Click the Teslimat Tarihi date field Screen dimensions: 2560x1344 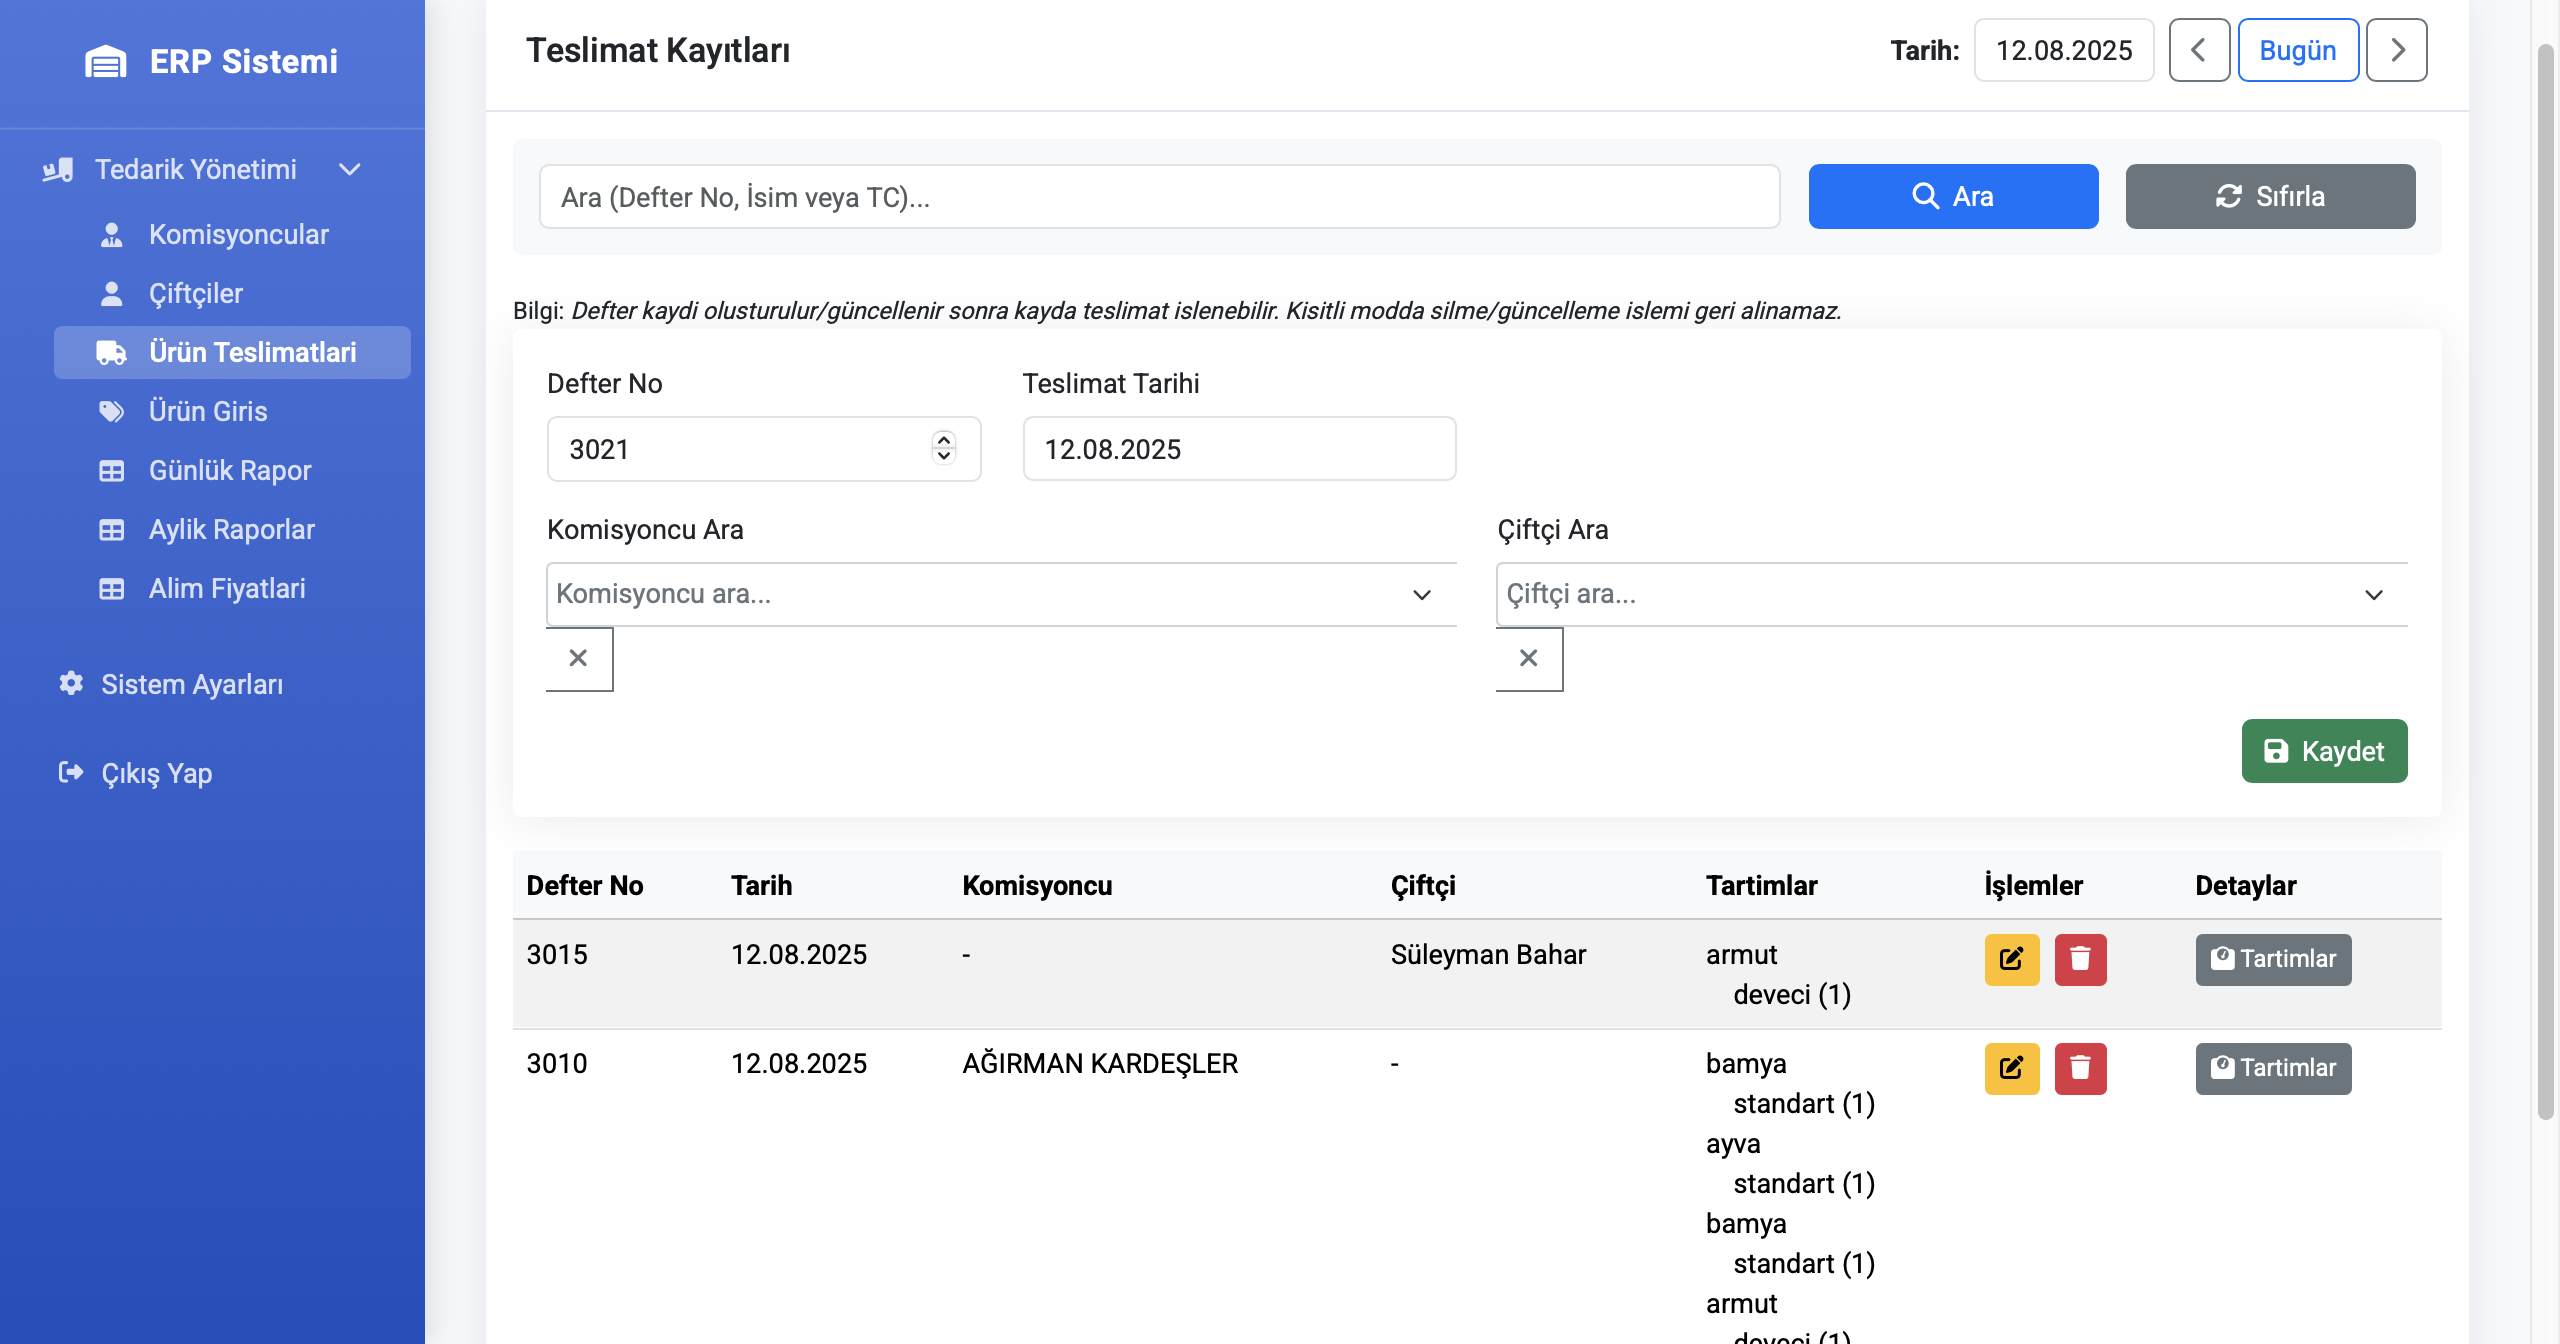pos(1239,449)
